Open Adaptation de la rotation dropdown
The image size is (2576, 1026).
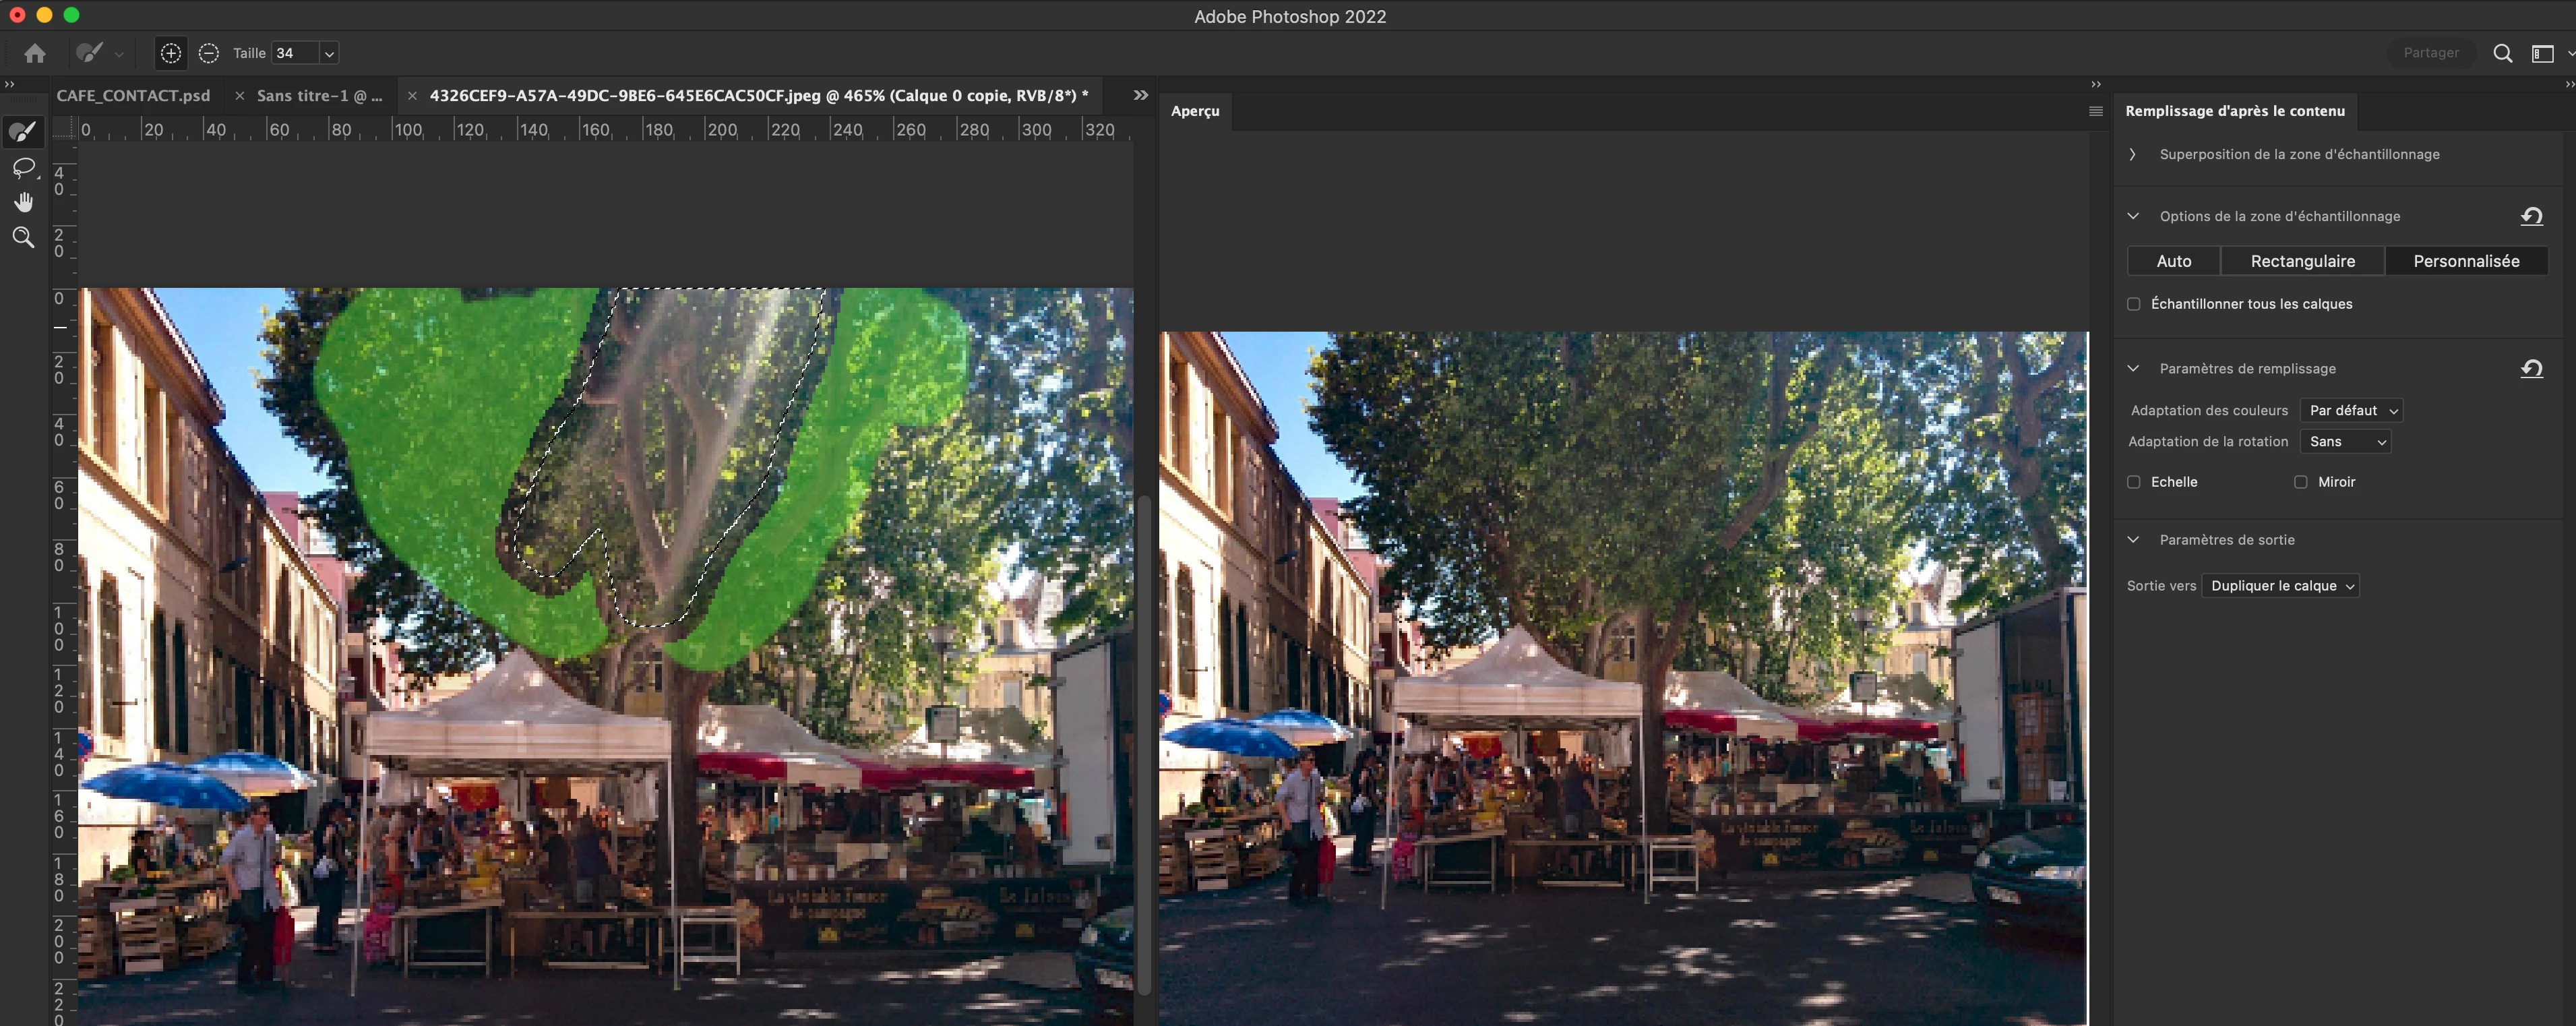[x=2345, y=441]
